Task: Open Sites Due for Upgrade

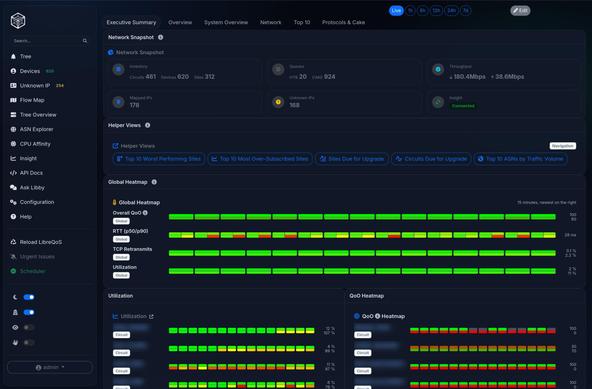Action: pos(352,159)
